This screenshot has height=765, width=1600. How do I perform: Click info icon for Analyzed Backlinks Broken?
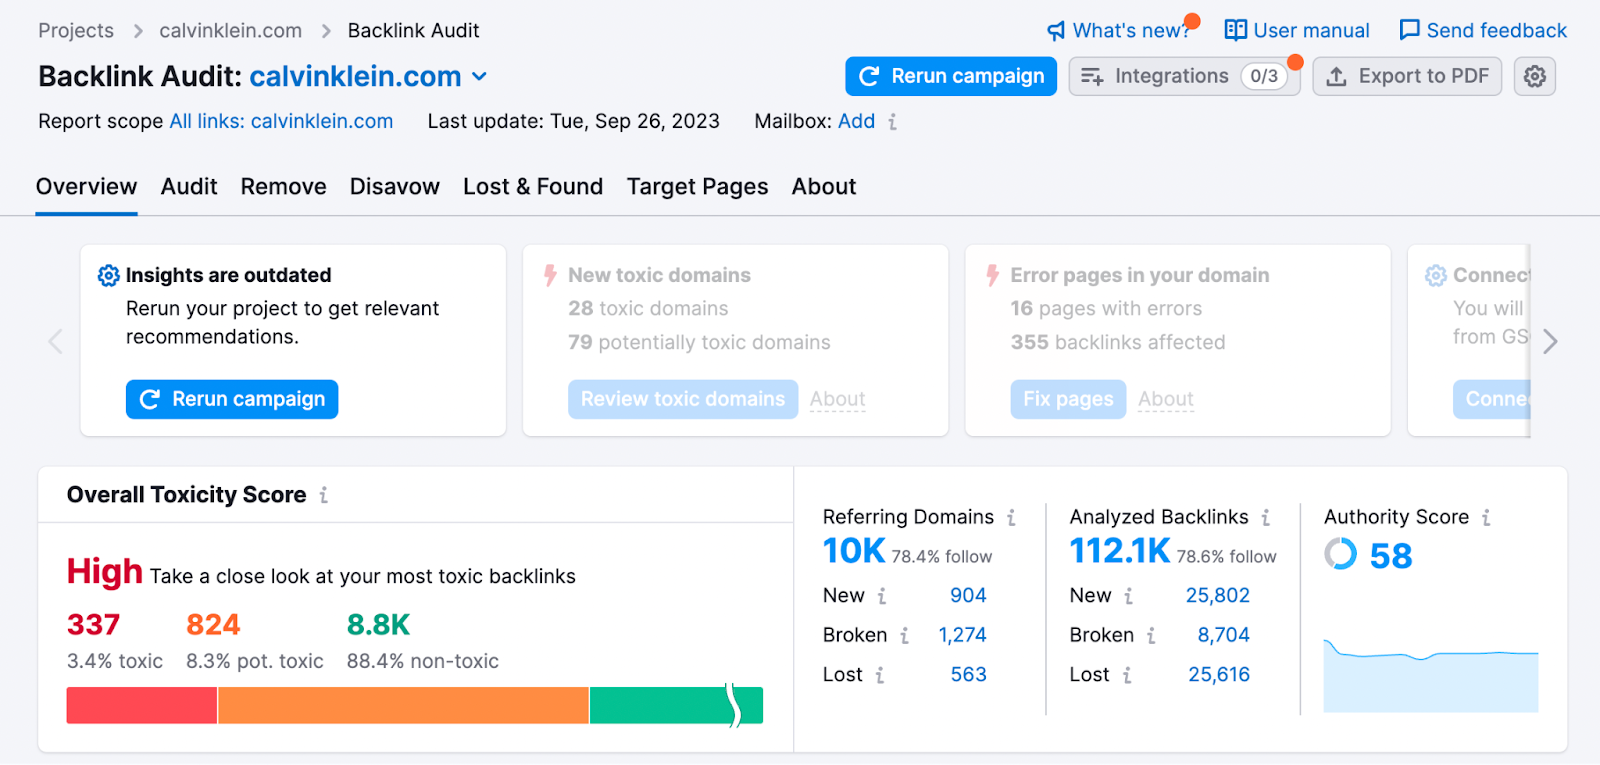tap(1151, 636)
